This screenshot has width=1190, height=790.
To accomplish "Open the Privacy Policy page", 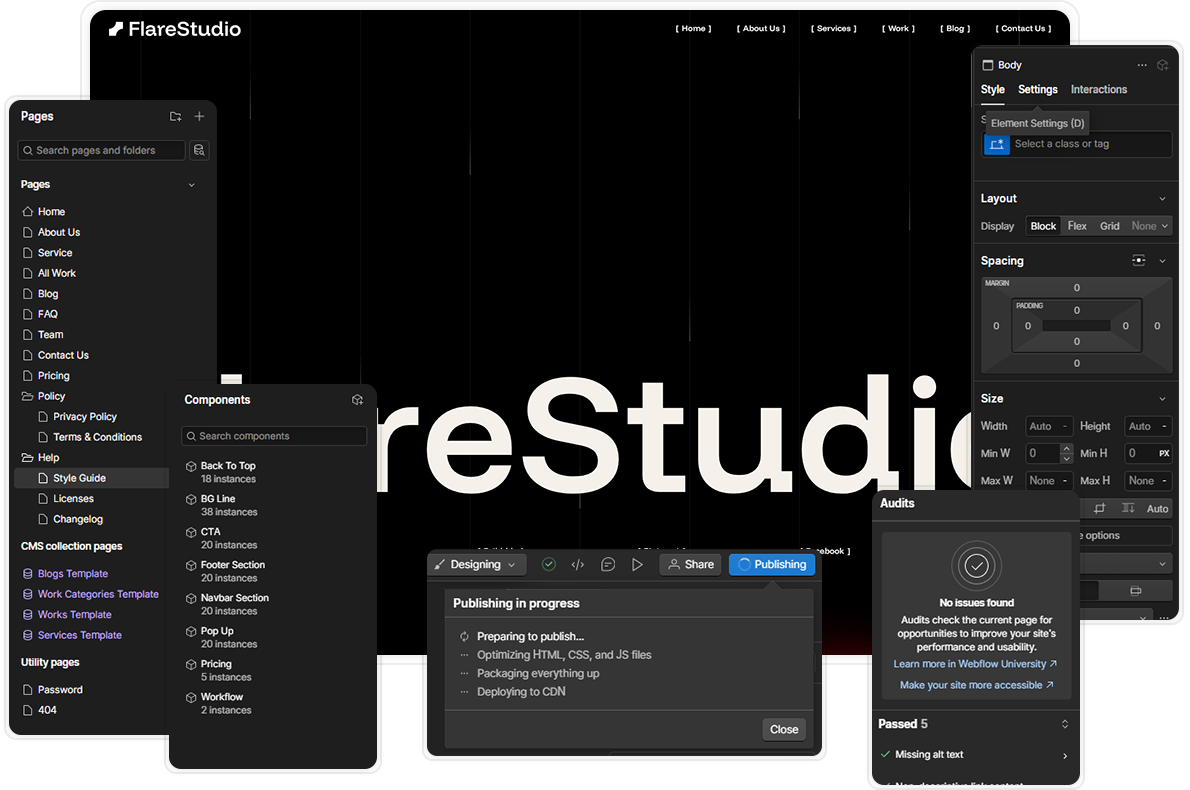I will [84, 417].
